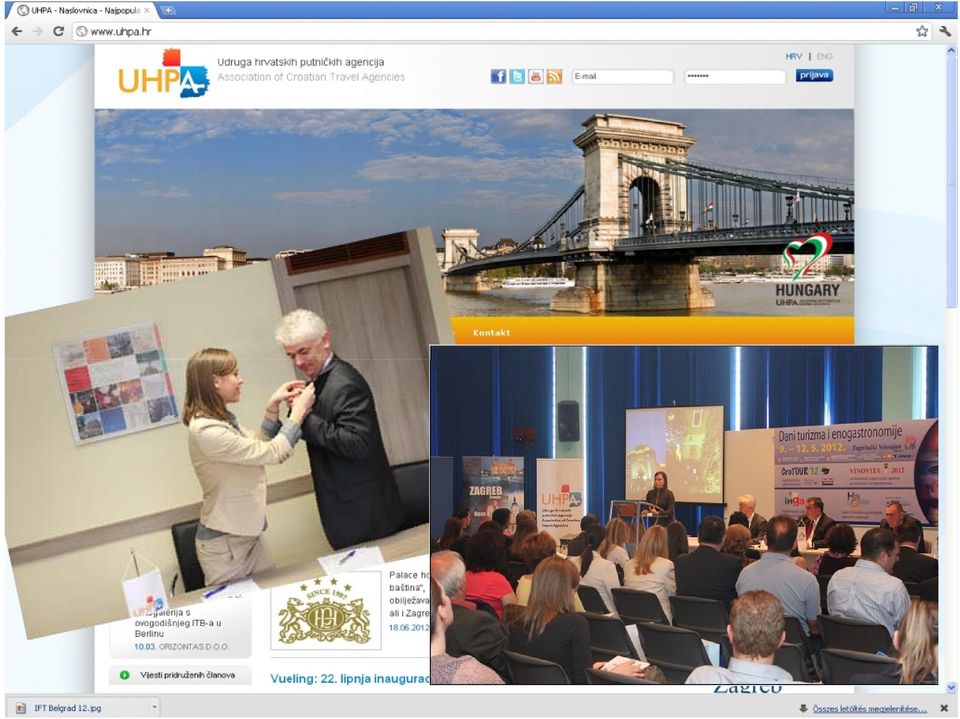Close the downloads bar
The image size is (960, 719).
(944, 708)
